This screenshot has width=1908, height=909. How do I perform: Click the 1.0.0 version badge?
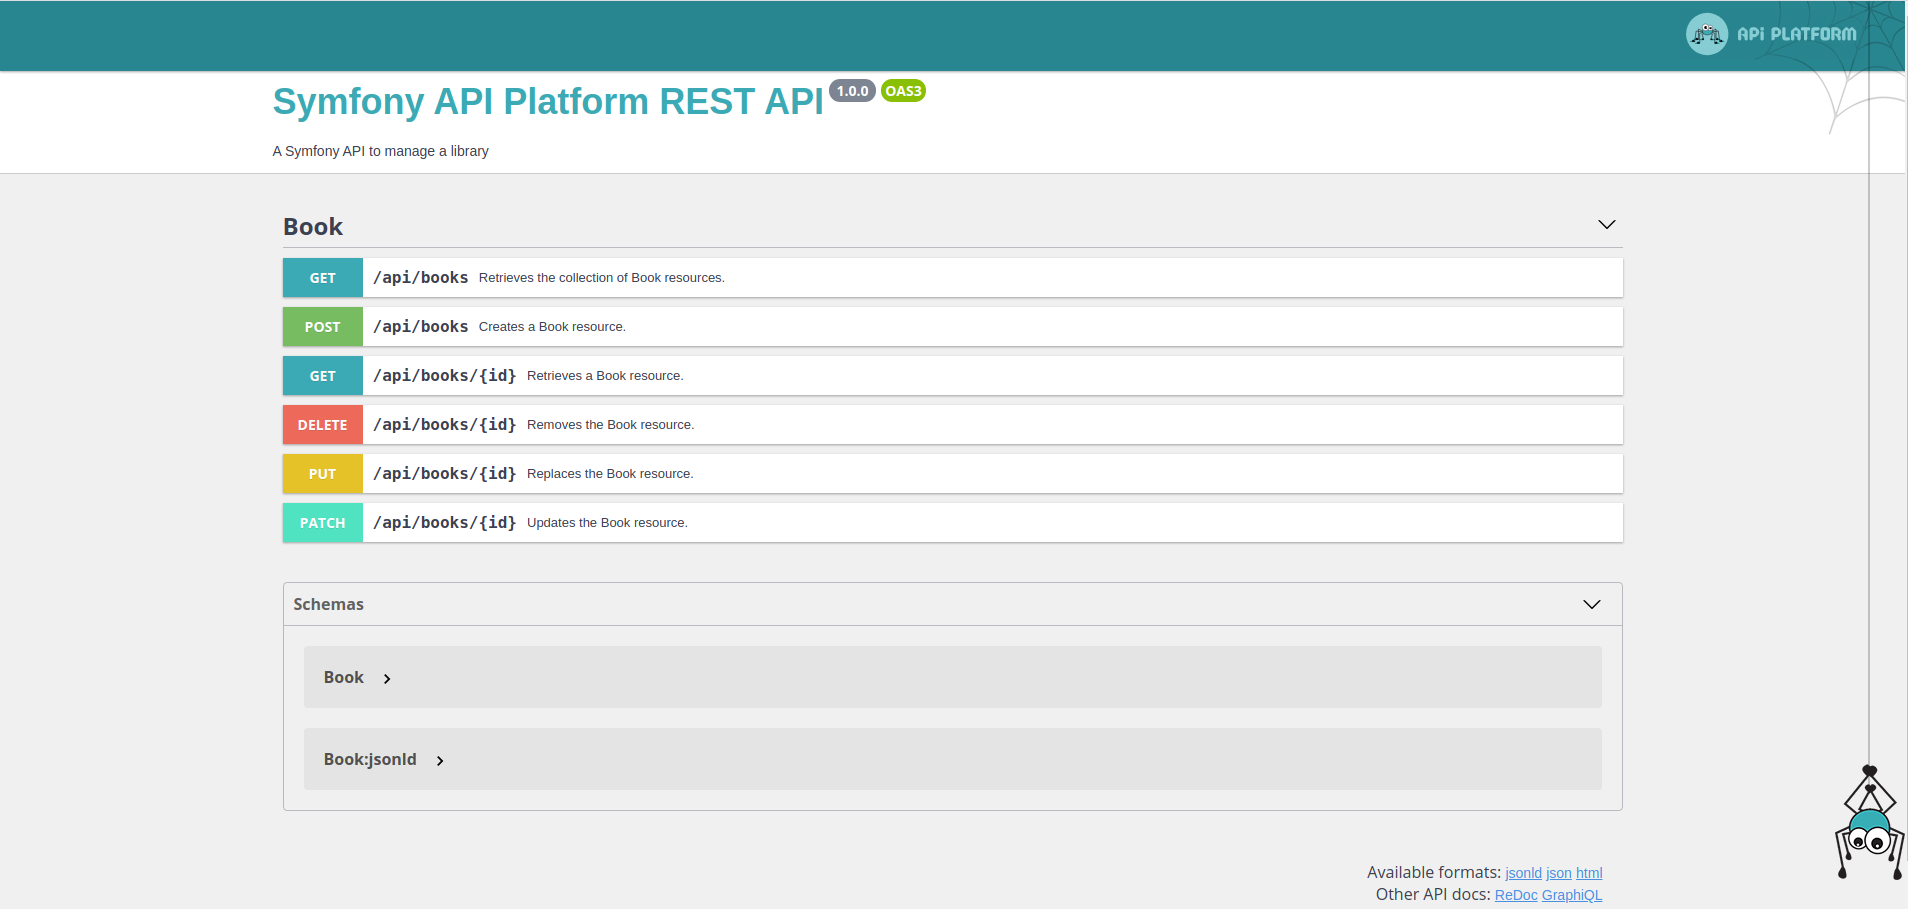click(x=852, y=91)
